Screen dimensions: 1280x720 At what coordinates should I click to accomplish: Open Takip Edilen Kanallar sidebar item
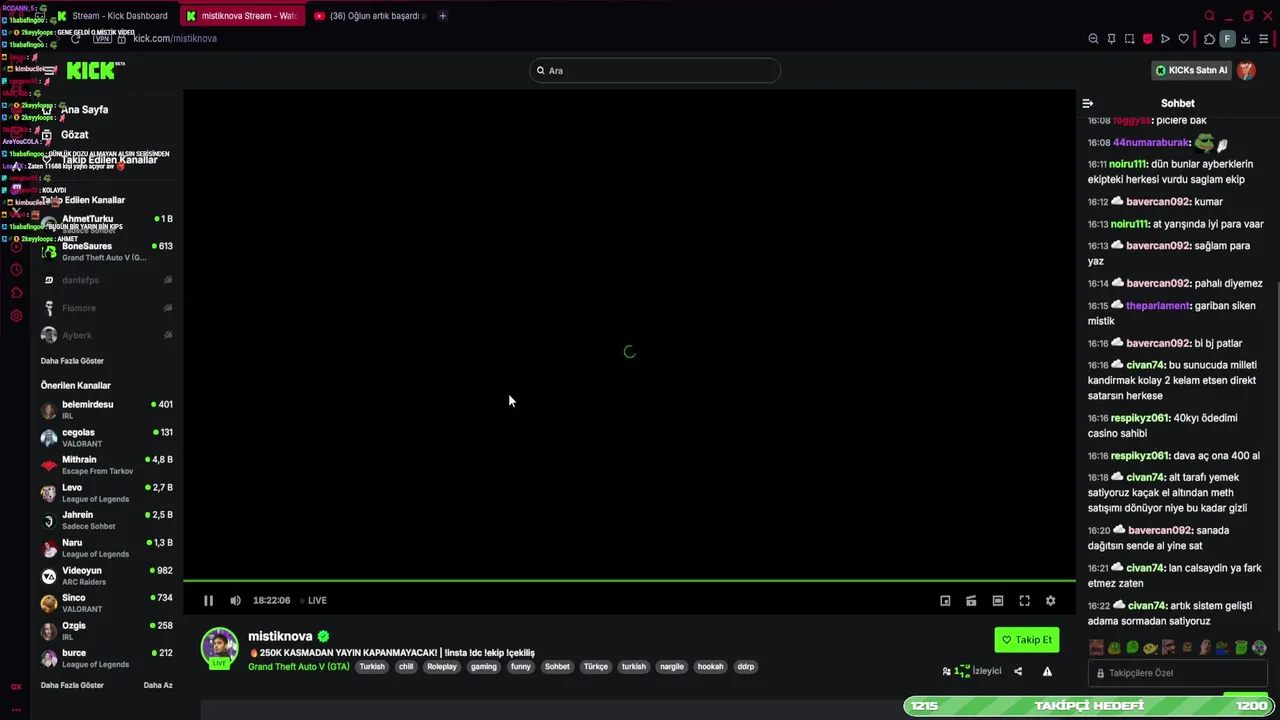pyautogui.click(x=109, y=160)
